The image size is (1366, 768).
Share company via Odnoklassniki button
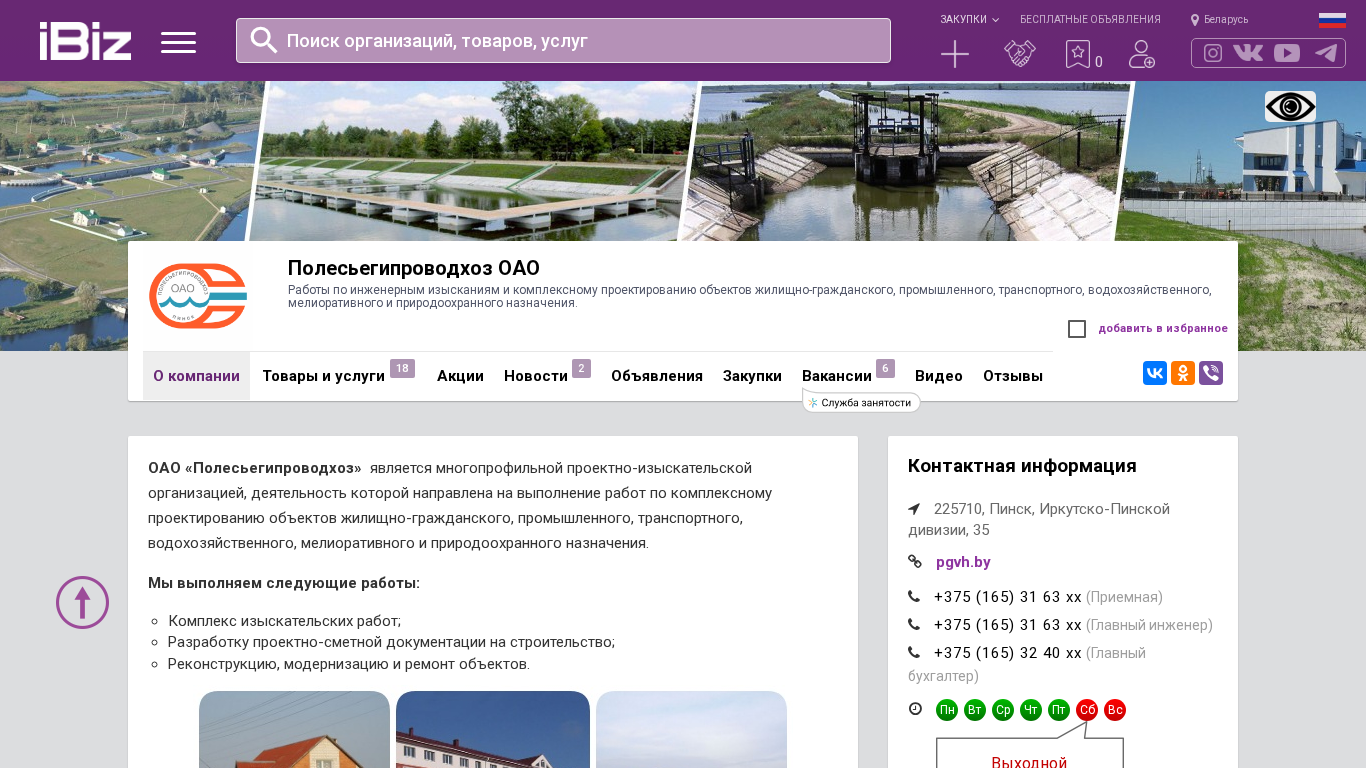coord(1183,373)
